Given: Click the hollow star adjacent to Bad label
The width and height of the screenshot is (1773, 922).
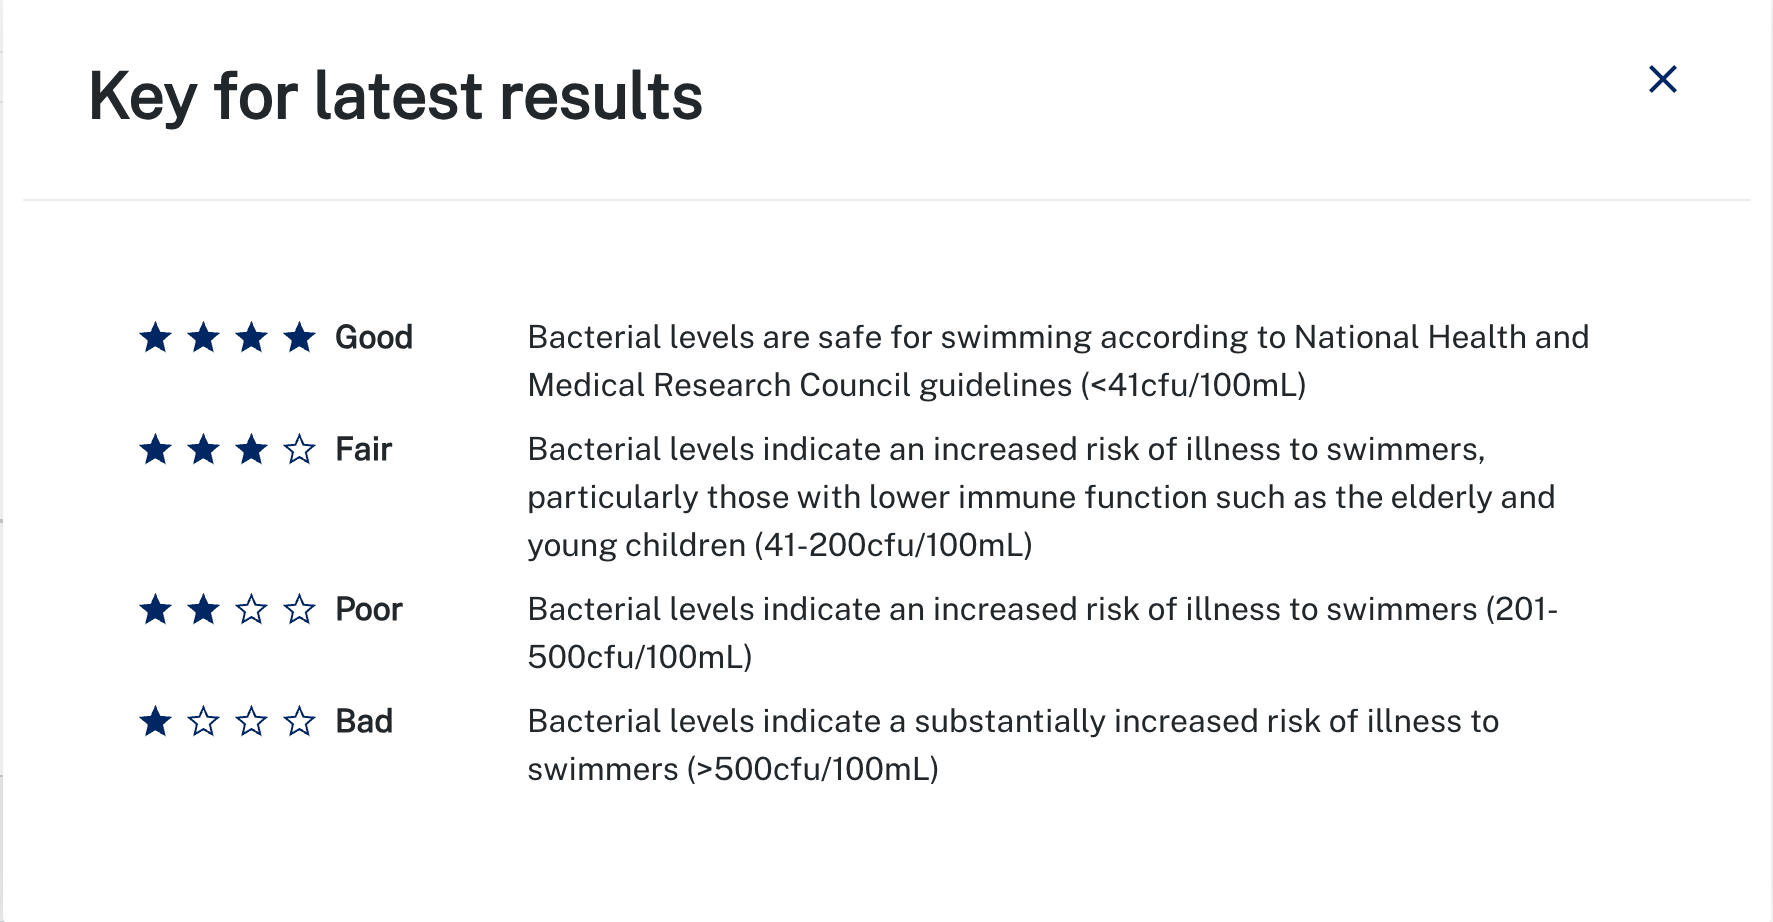Looking at the screenshot, I should tap(299, 721).
